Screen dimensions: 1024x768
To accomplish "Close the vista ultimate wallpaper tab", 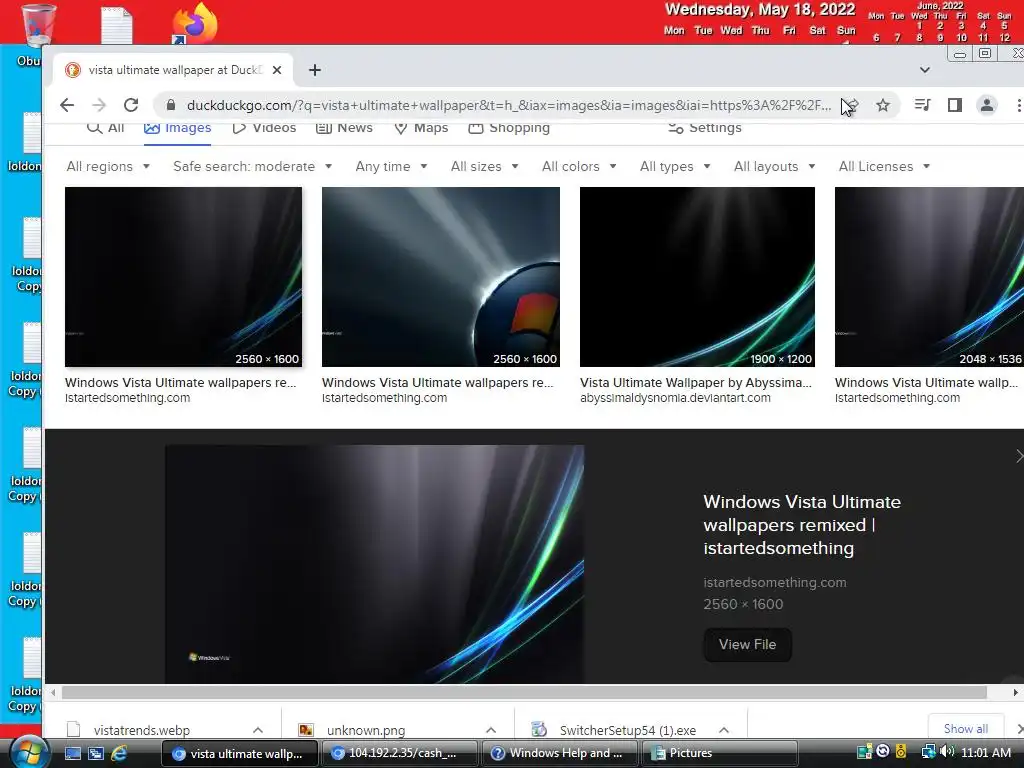I will (277, 70).
